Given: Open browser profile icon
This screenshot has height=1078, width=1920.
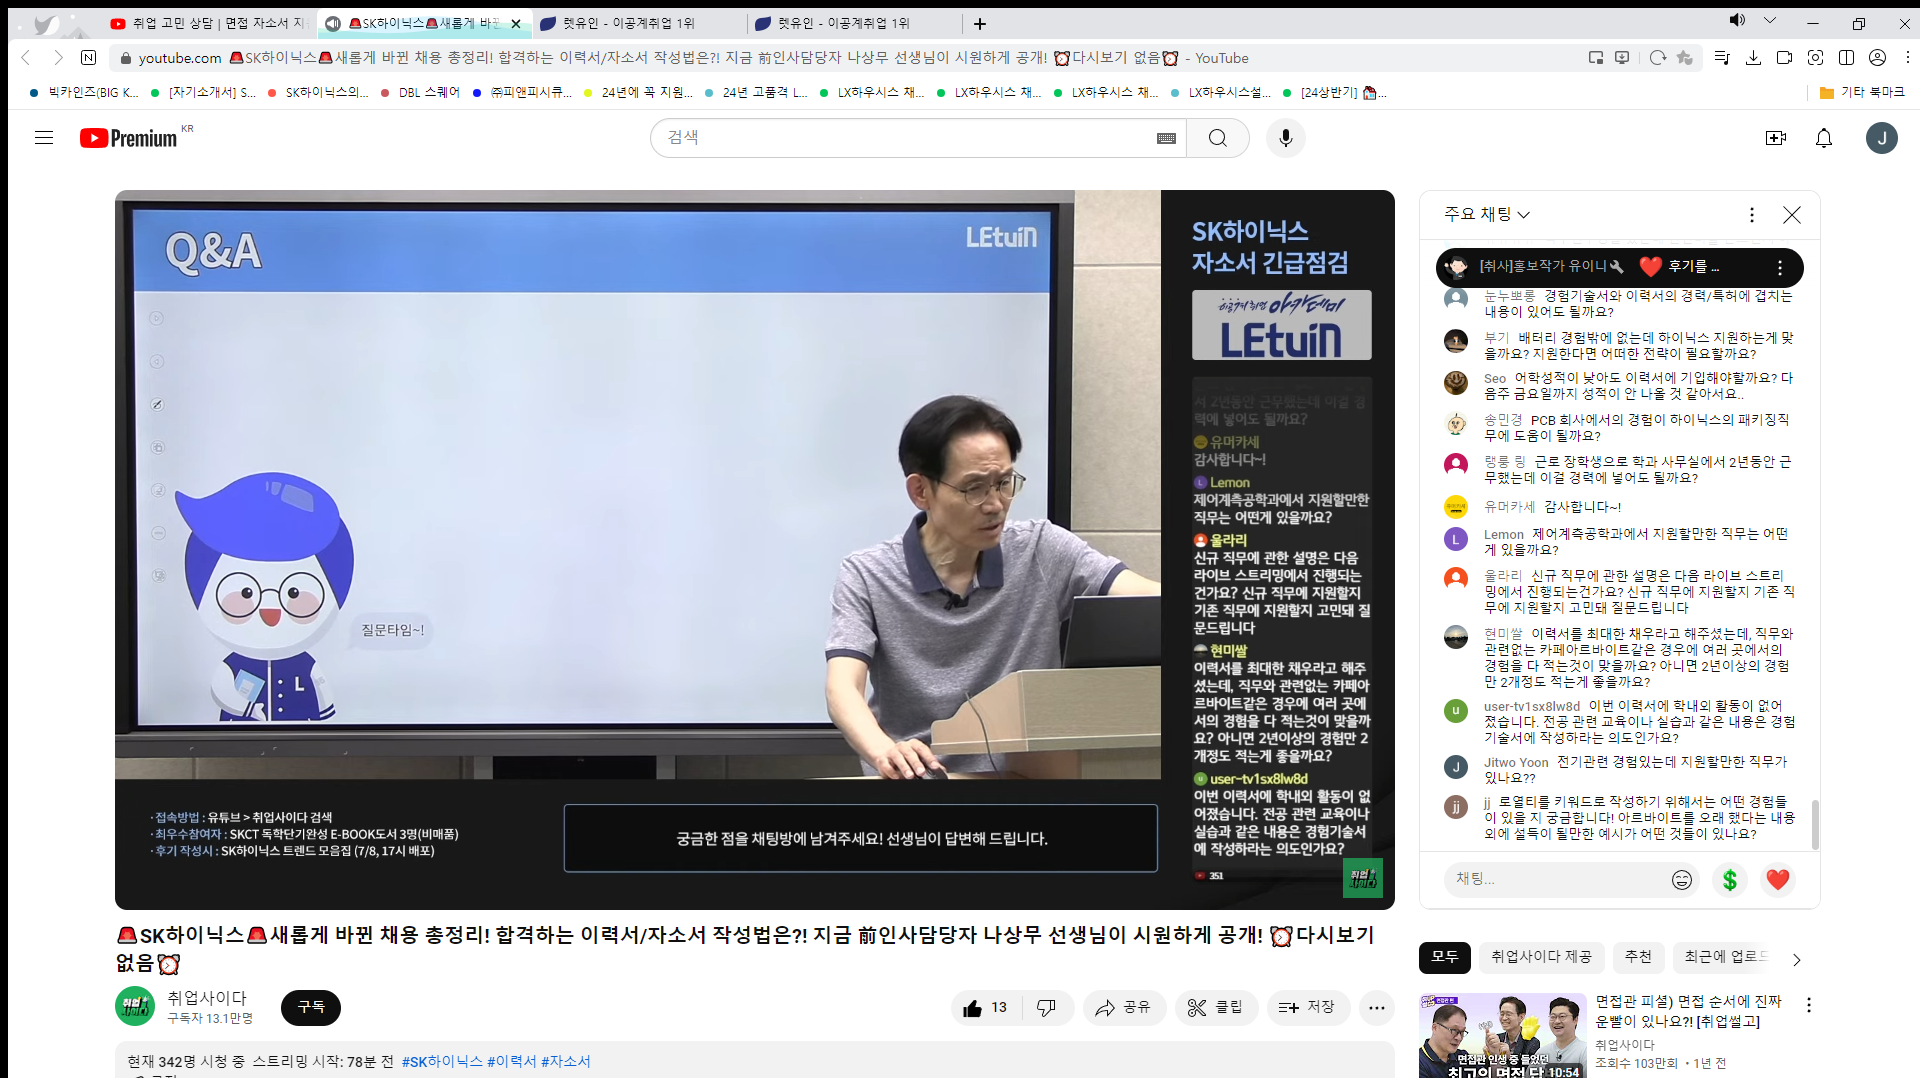Looking at the screenshot, I should 1878,58.
